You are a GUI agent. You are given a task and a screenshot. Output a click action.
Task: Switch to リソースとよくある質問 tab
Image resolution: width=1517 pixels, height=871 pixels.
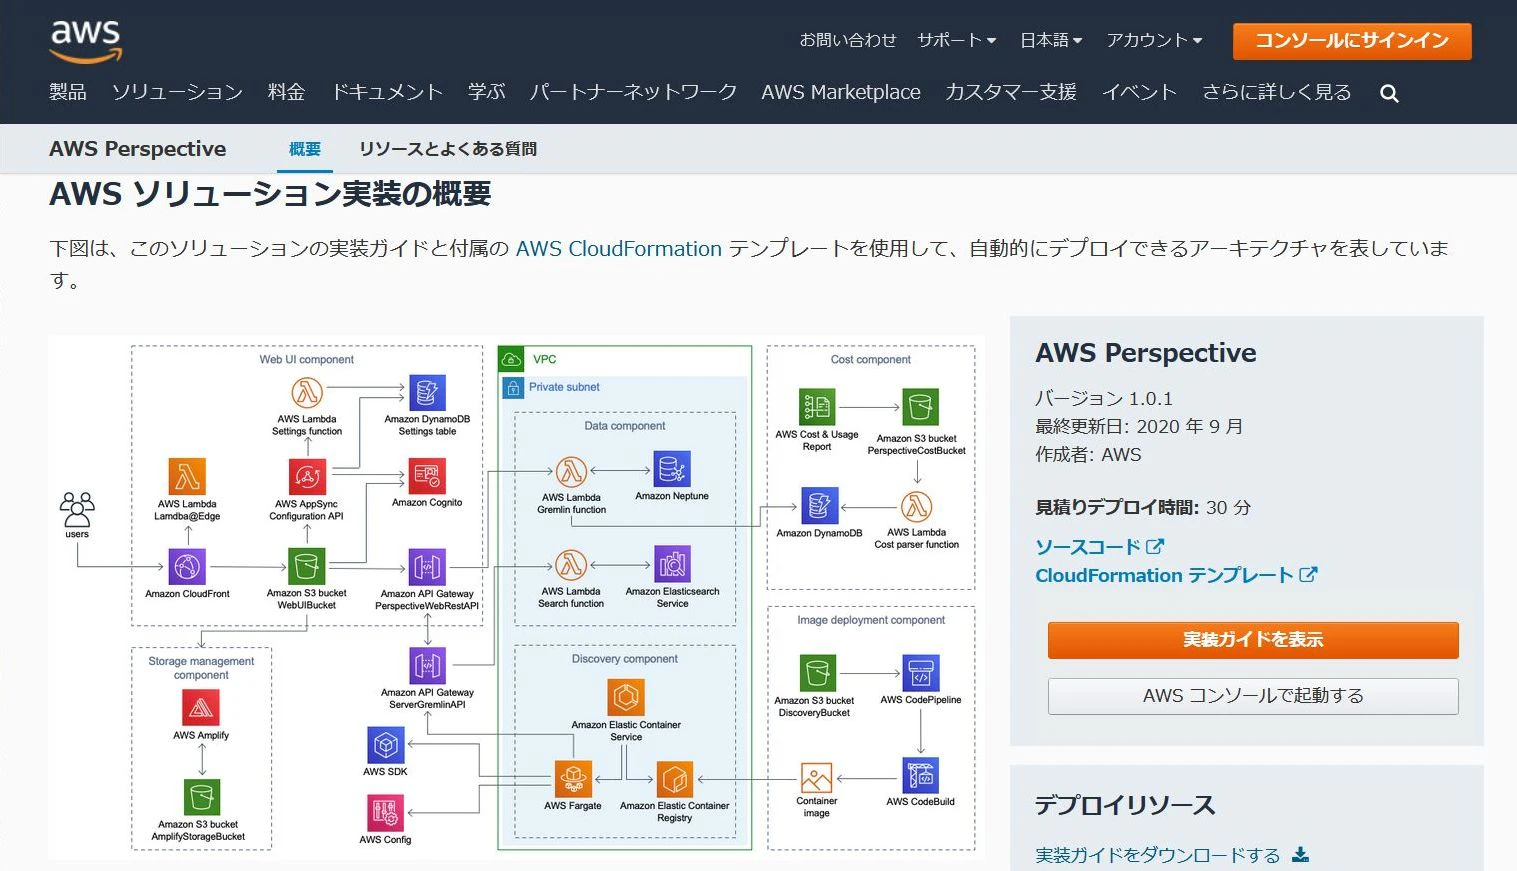click(448, 149)
